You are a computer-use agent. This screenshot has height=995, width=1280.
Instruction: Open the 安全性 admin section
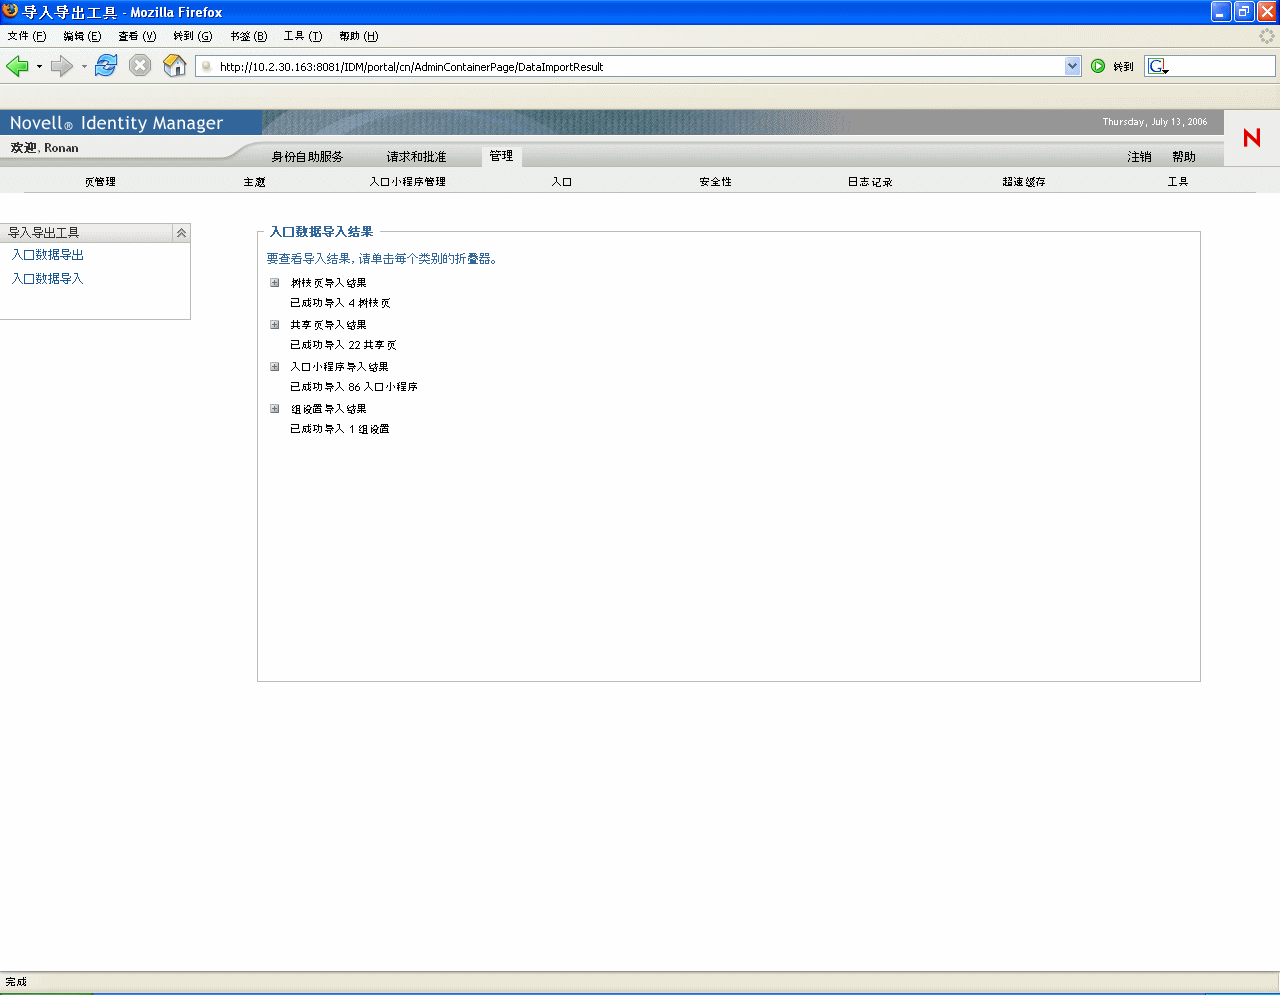[x=716, y=182]
